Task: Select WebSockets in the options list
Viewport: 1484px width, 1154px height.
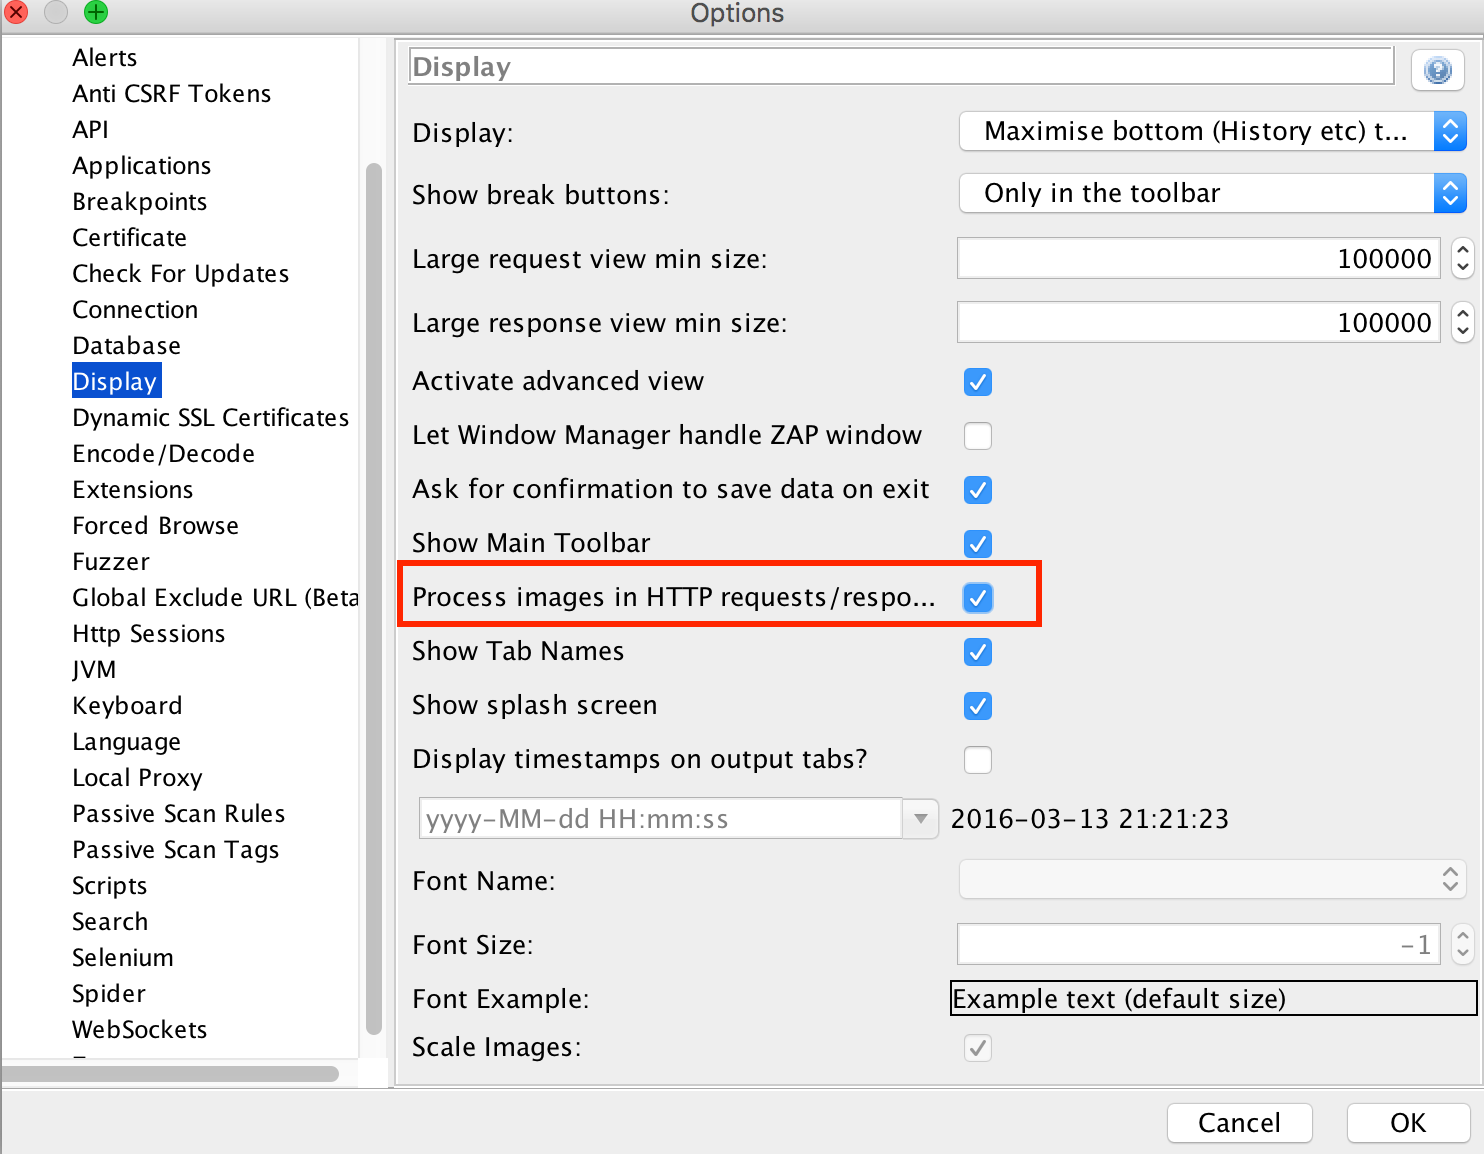Action: coord(139,1029)
